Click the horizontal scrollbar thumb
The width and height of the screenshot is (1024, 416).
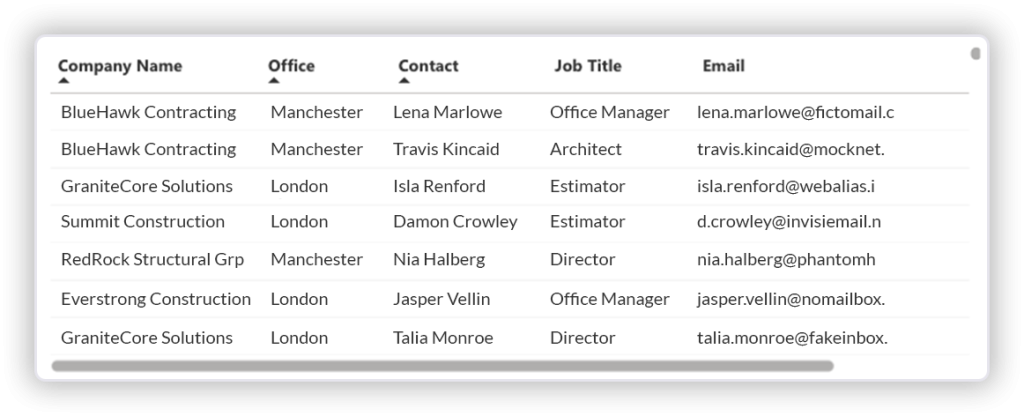click(442, 366)
